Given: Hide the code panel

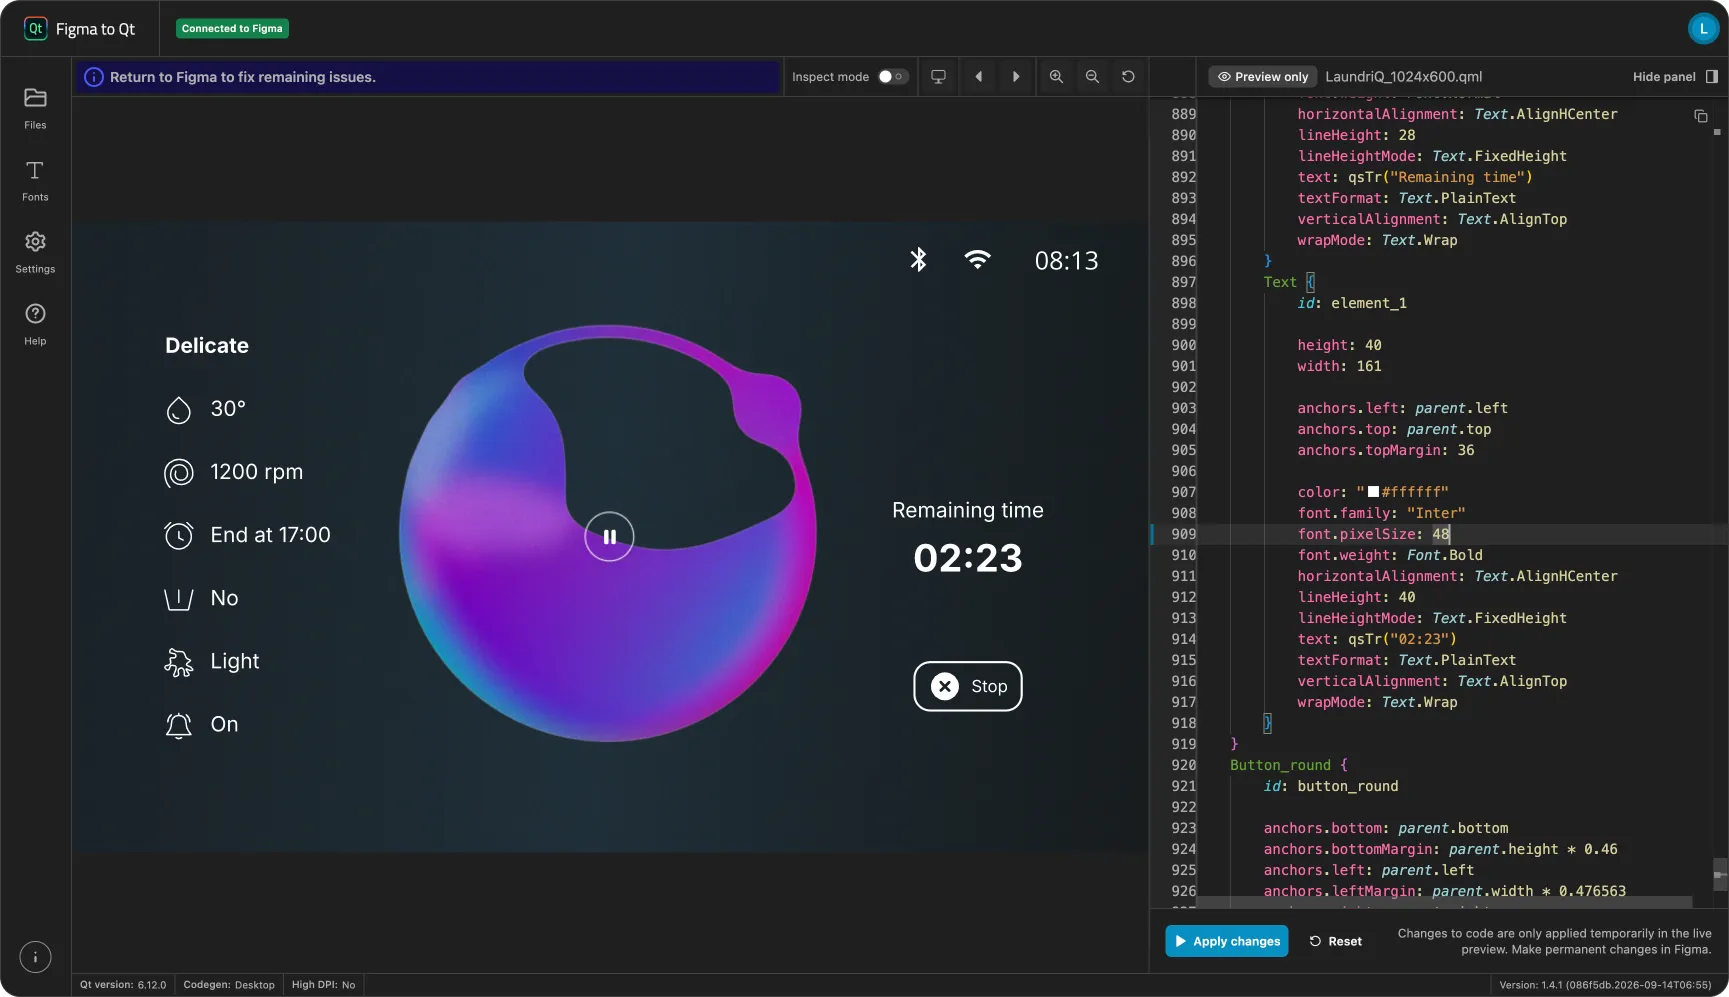Looking at the screenshot, I should point(1675,77).
